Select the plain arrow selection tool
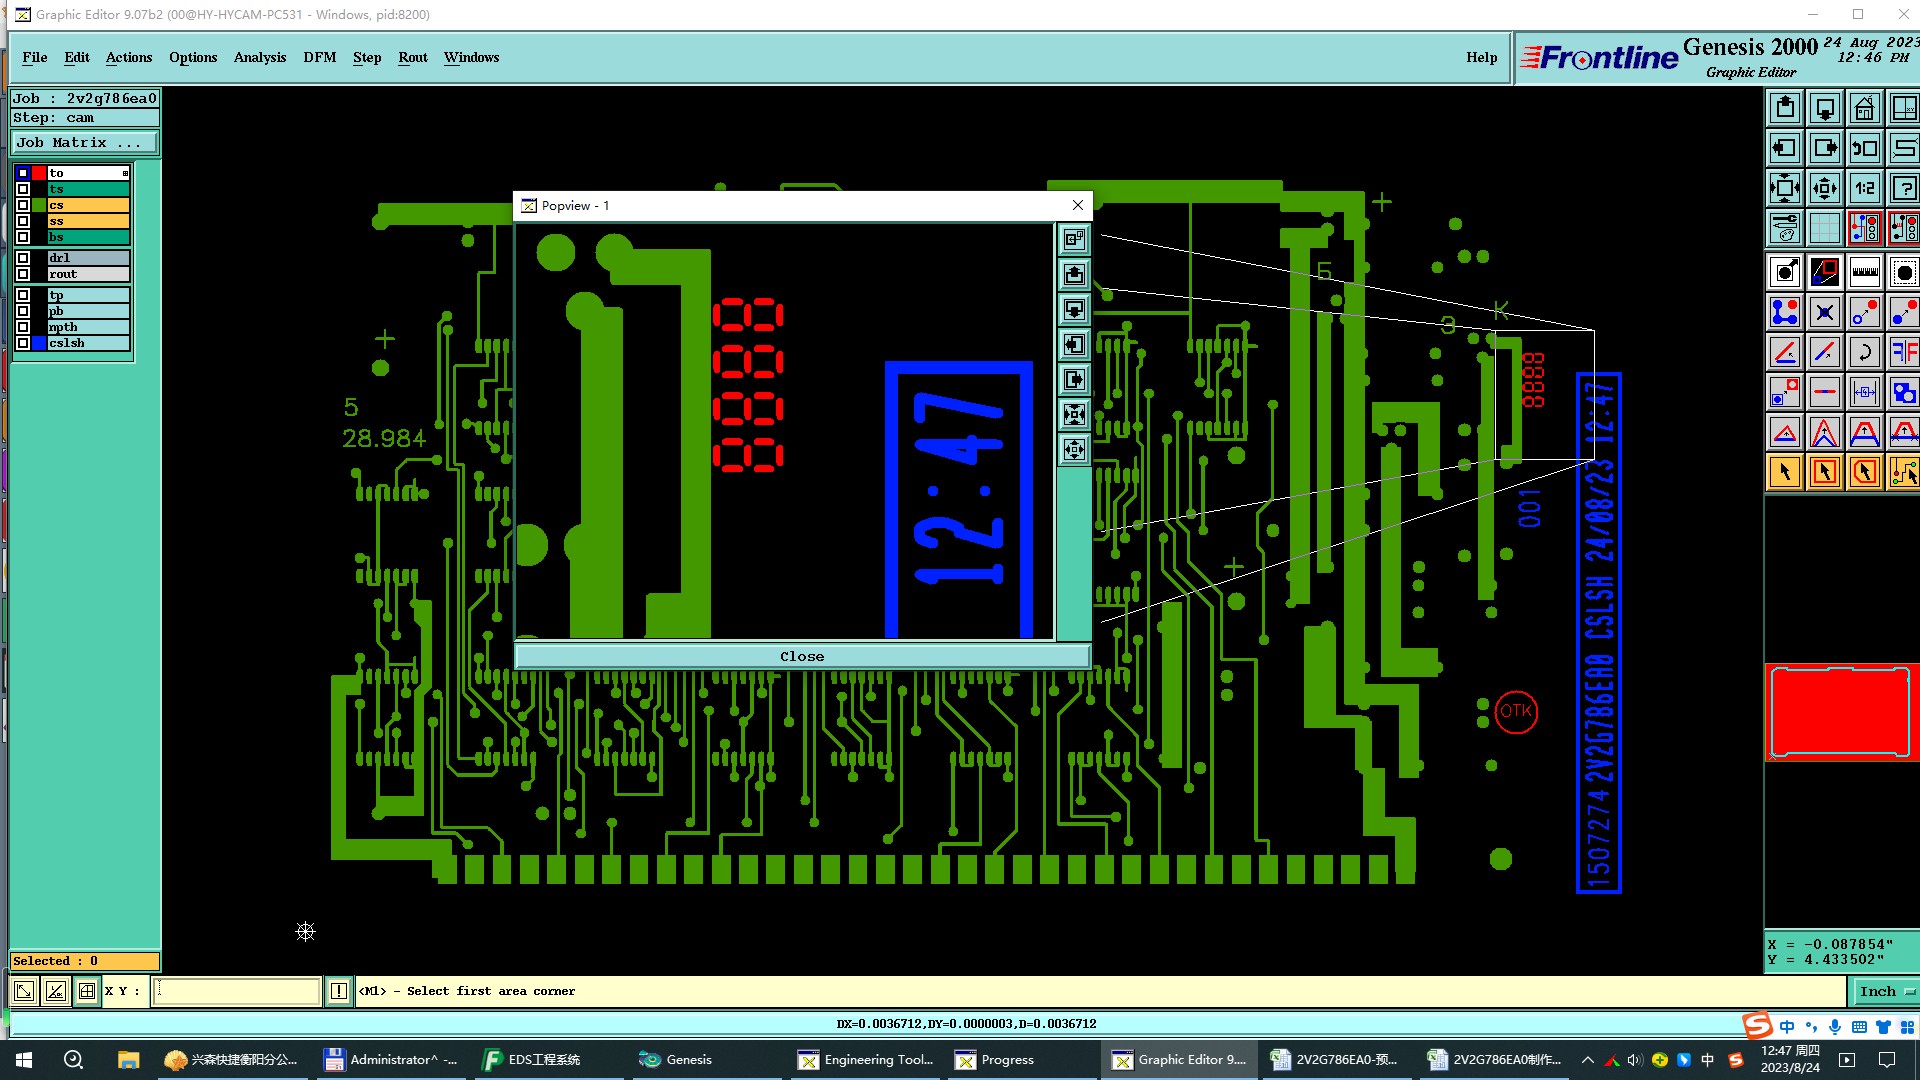This screenshot has width=1920, height=1080. coord(1785,472)
